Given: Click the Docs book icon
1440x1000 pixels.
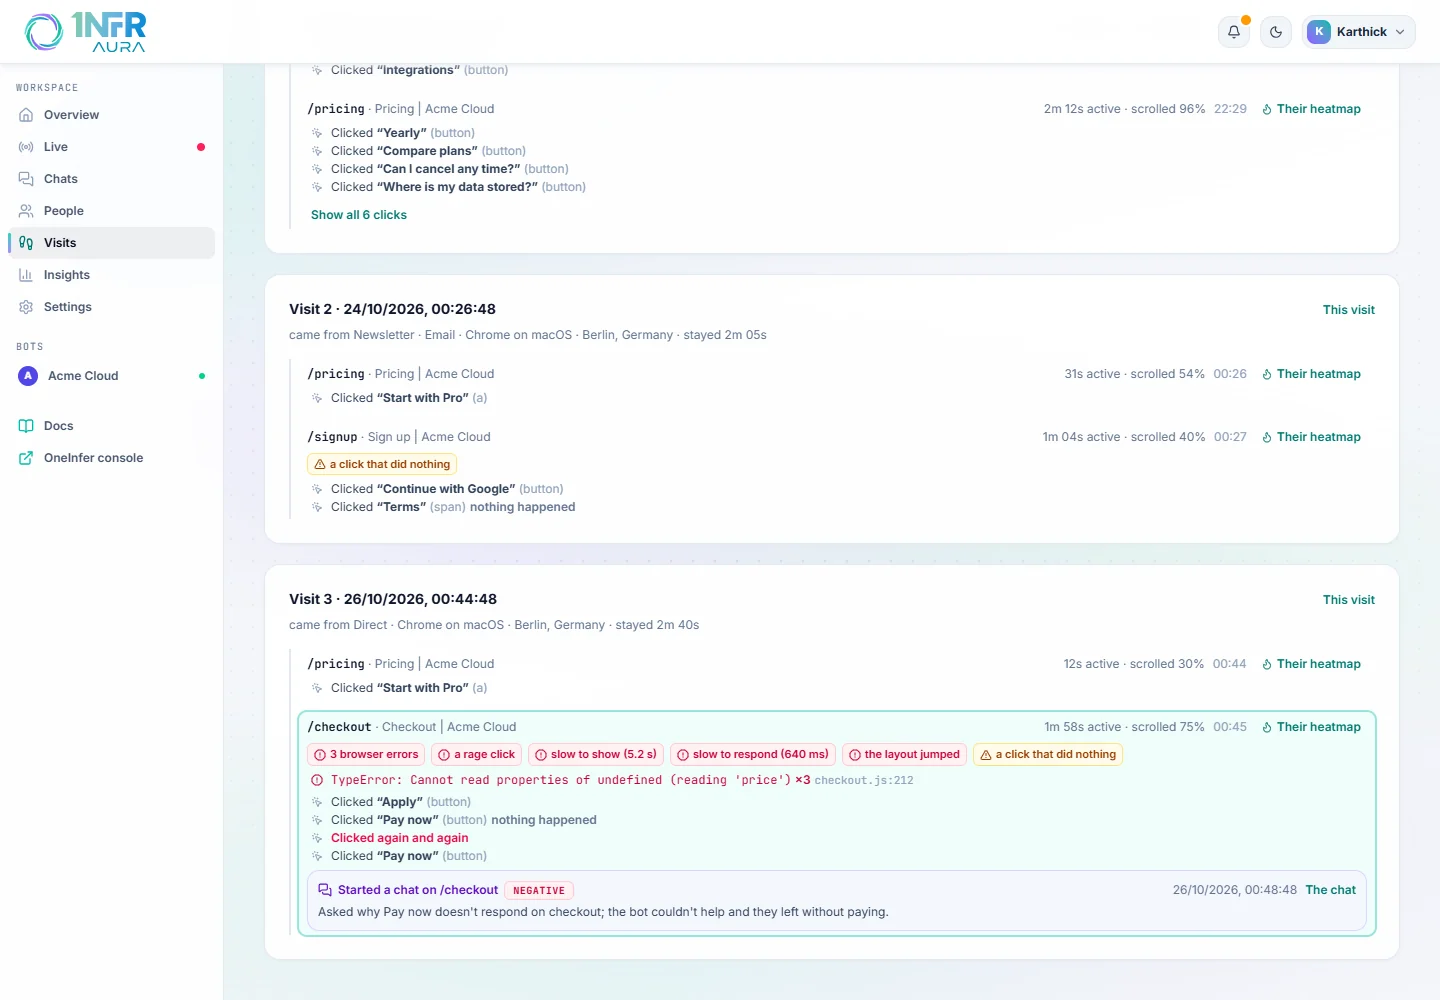Looking at the screenshot, I should point(26,426).
